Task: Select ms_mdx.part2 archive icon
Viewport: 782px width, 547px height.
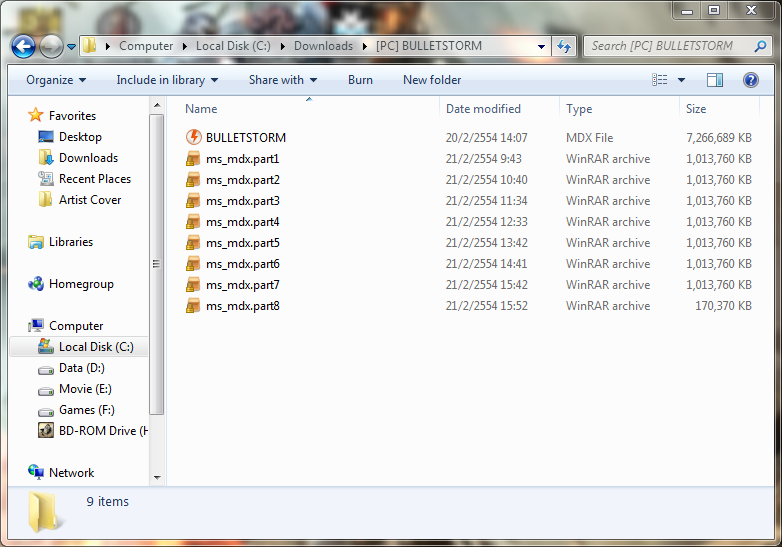Action: pos(193,180)
